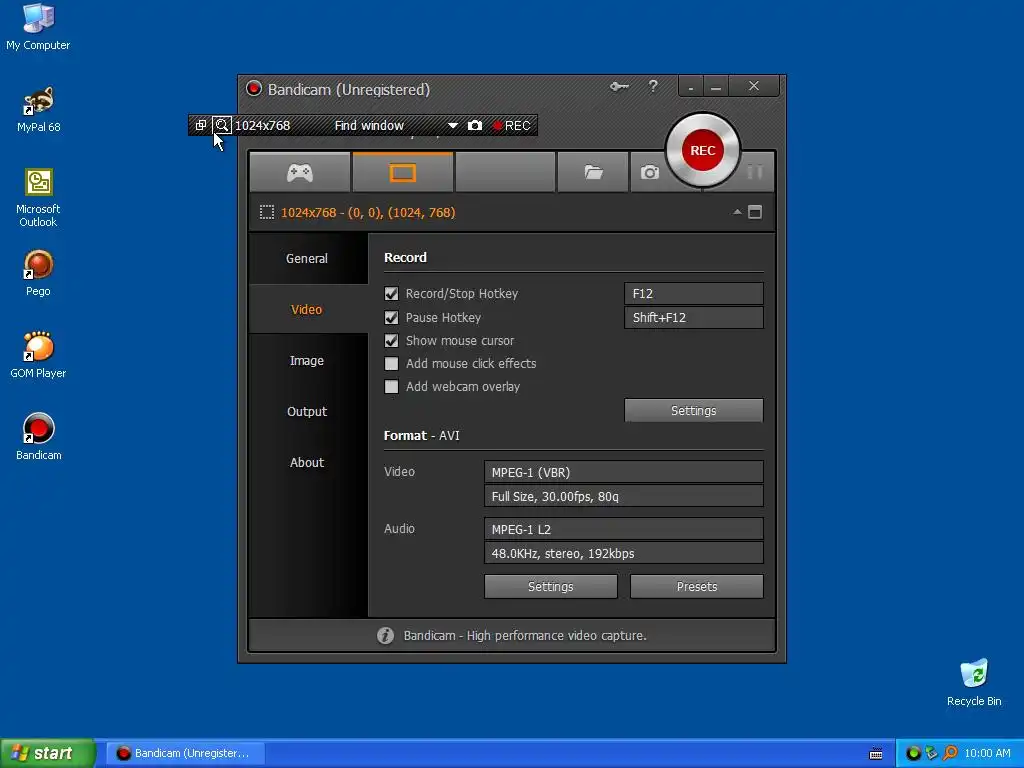Screen dimensions: 1024x768
Task: Select Pego desktop shortcut
Action: click(x=38, y=273)
